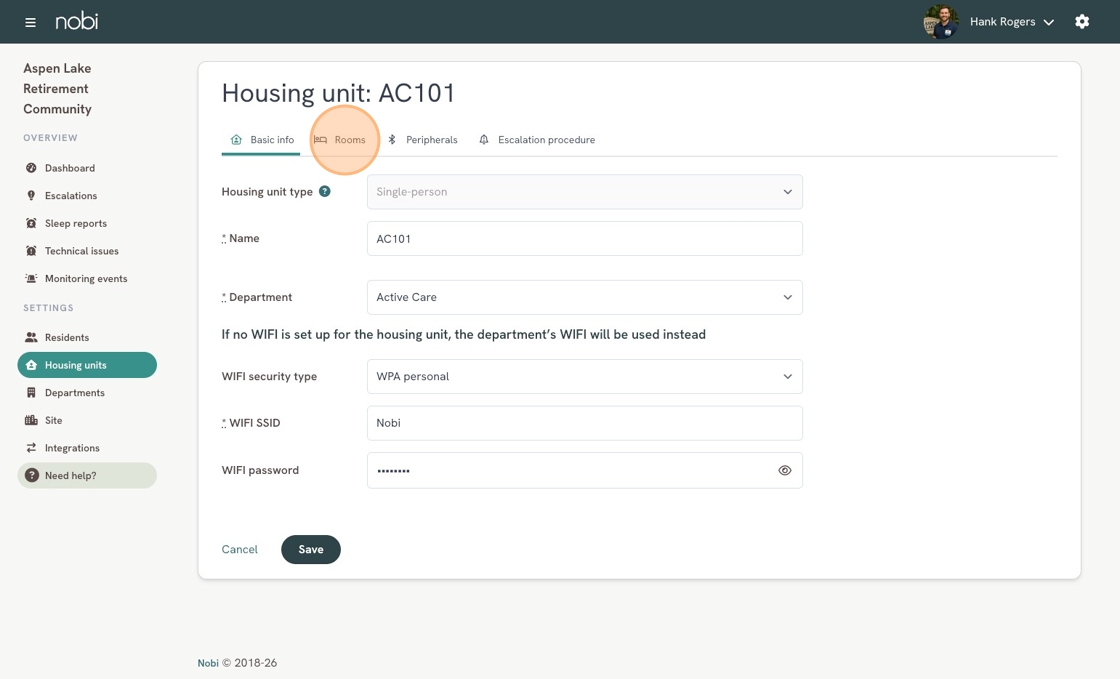Show the WIFI password with eye icon

(x=784, y=470)
